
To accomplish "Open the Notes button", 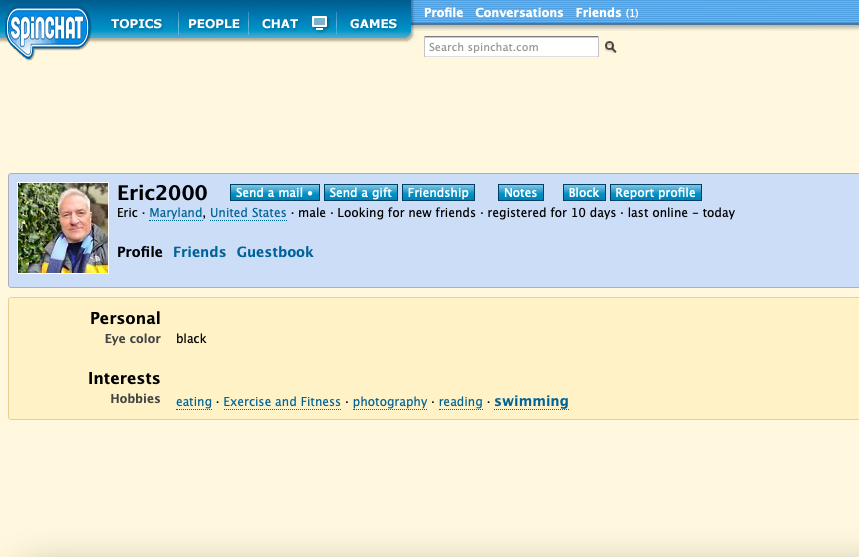I will point(520,193).
